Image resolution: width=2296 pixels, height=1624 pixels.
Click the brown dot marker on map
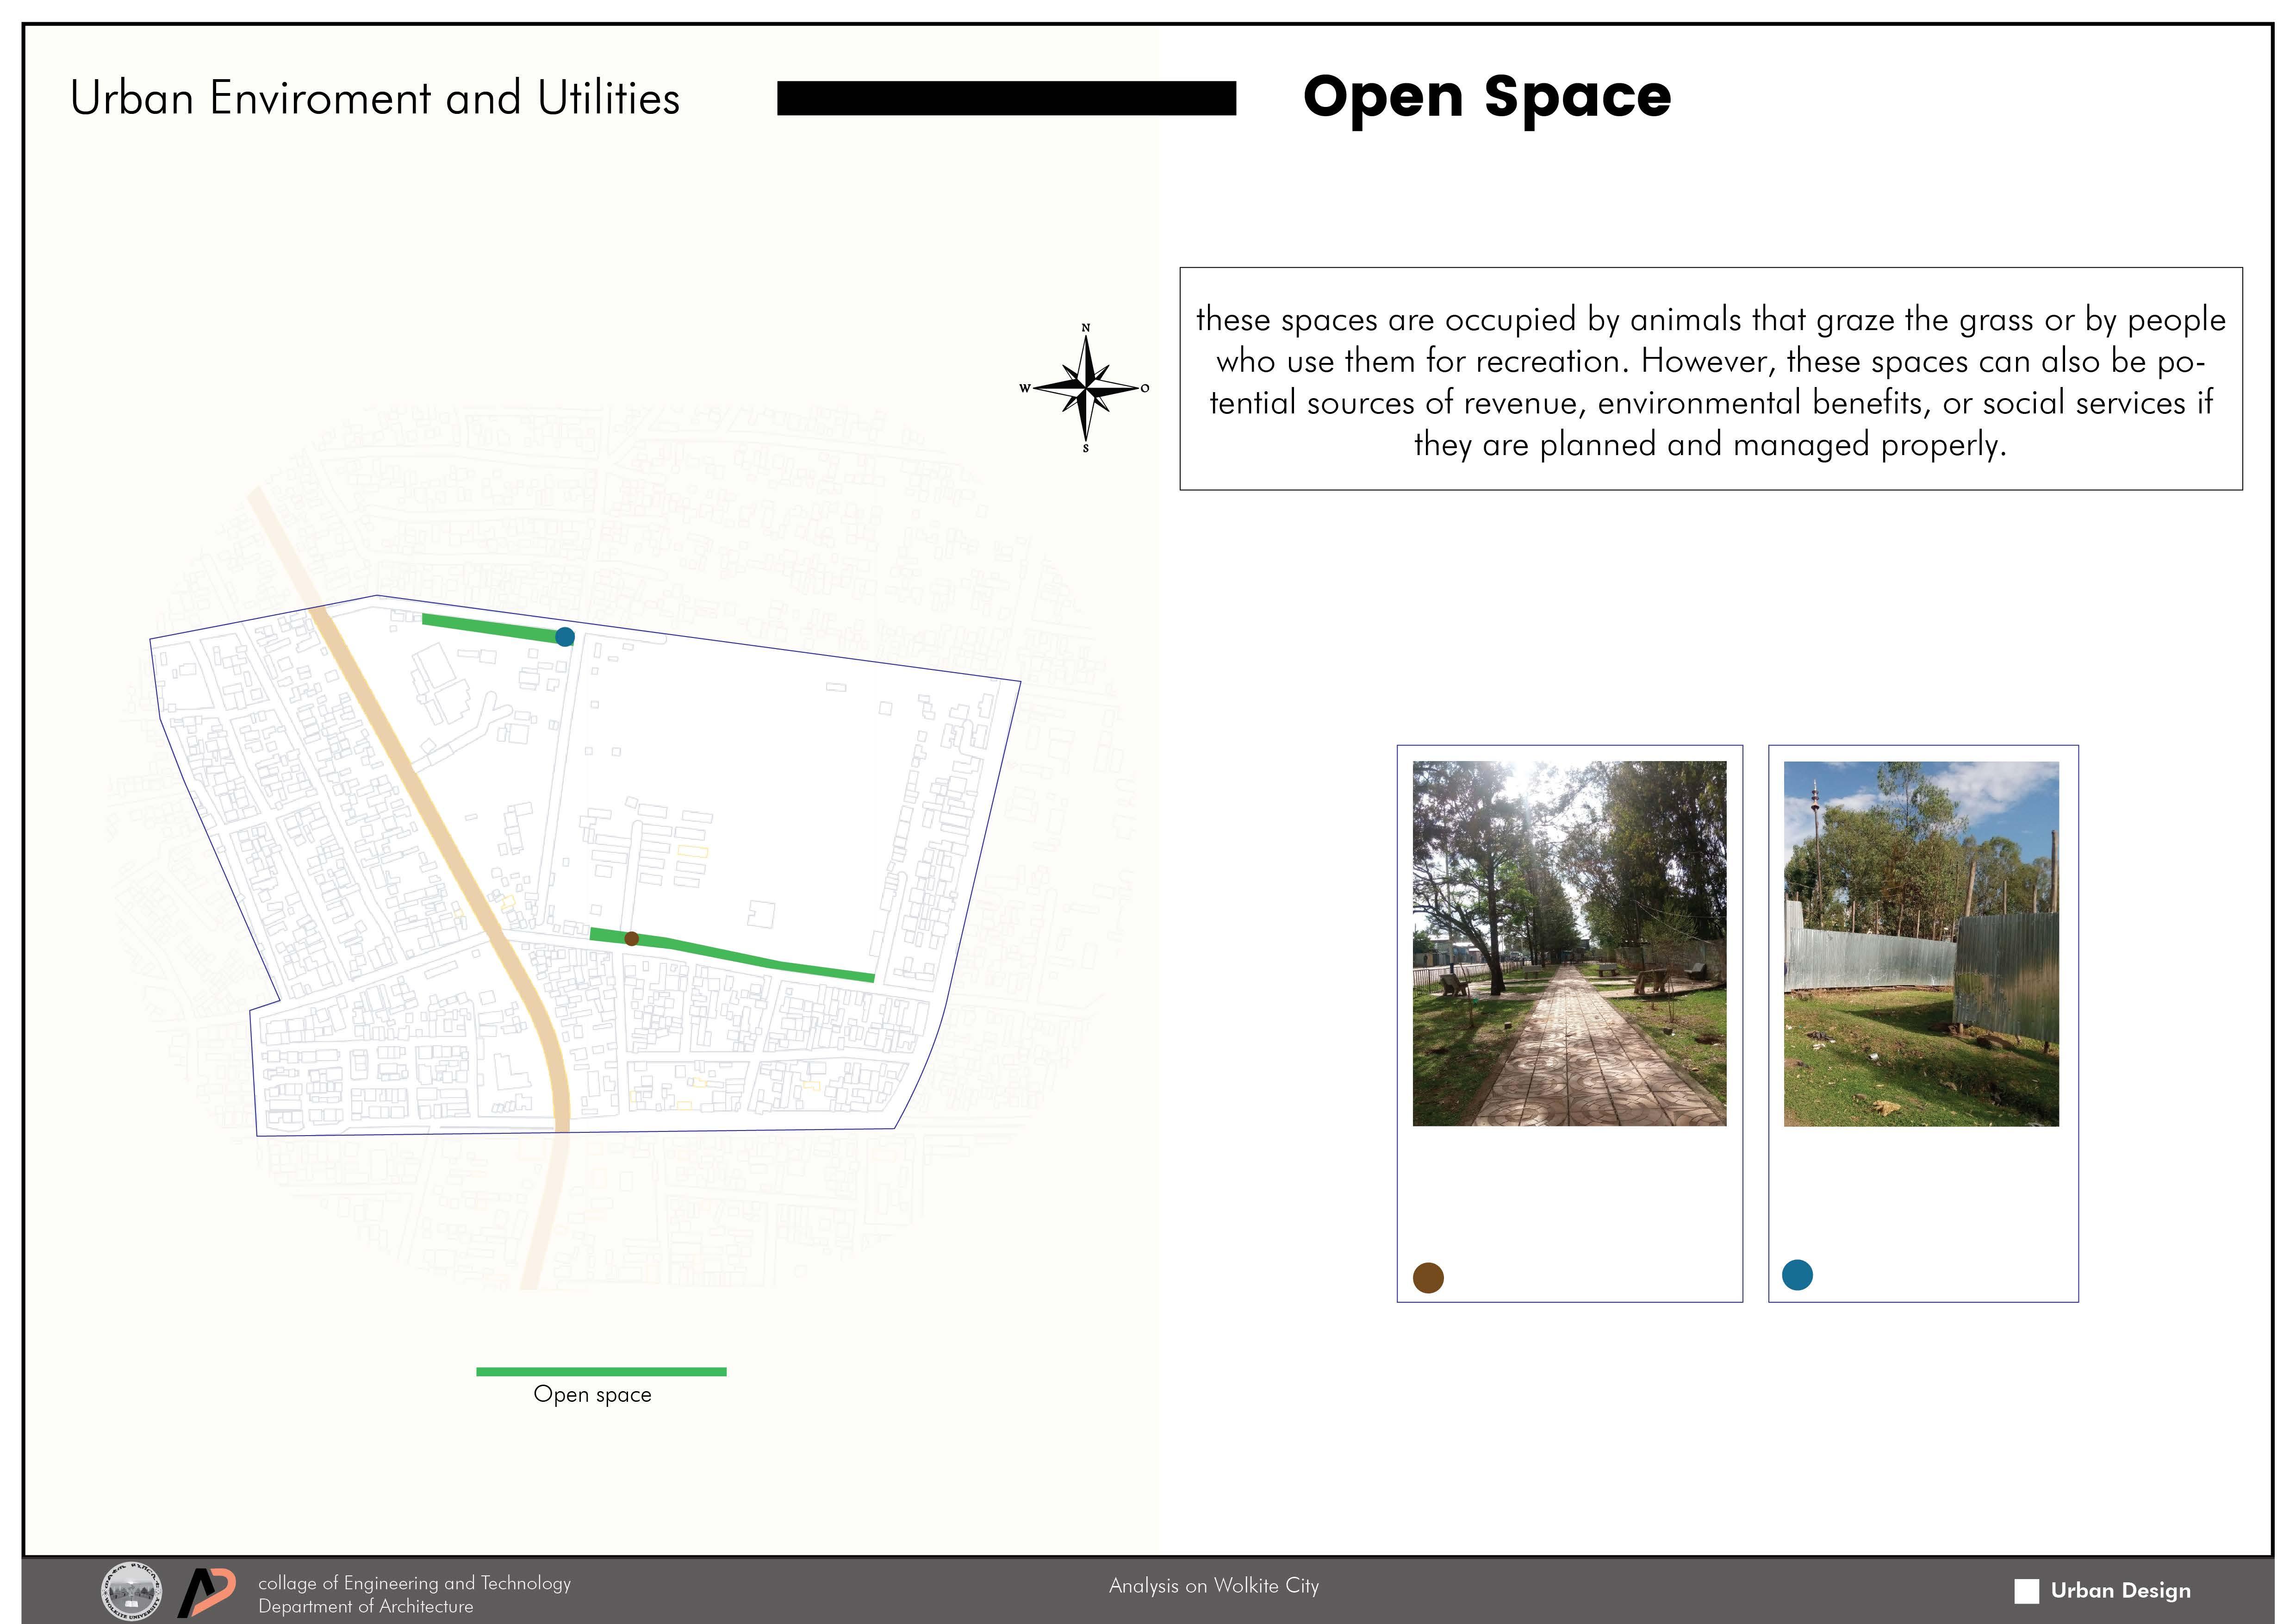pyautogui.click(x=631, y=939)
